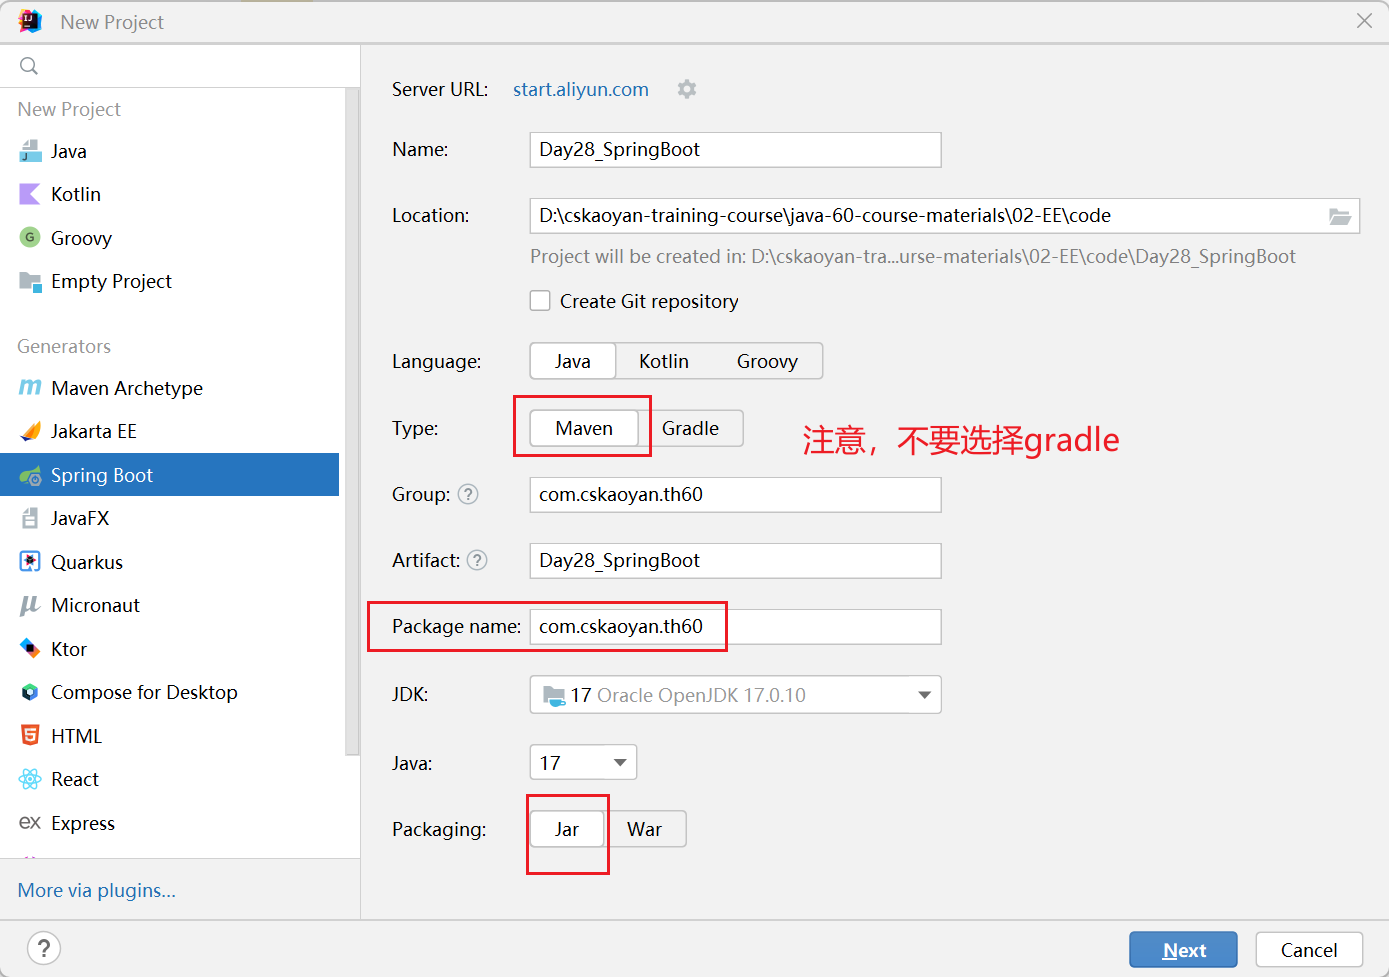
Task: Open Server URL settings gear
Action: pyautogui.click(x=687, y=89)
